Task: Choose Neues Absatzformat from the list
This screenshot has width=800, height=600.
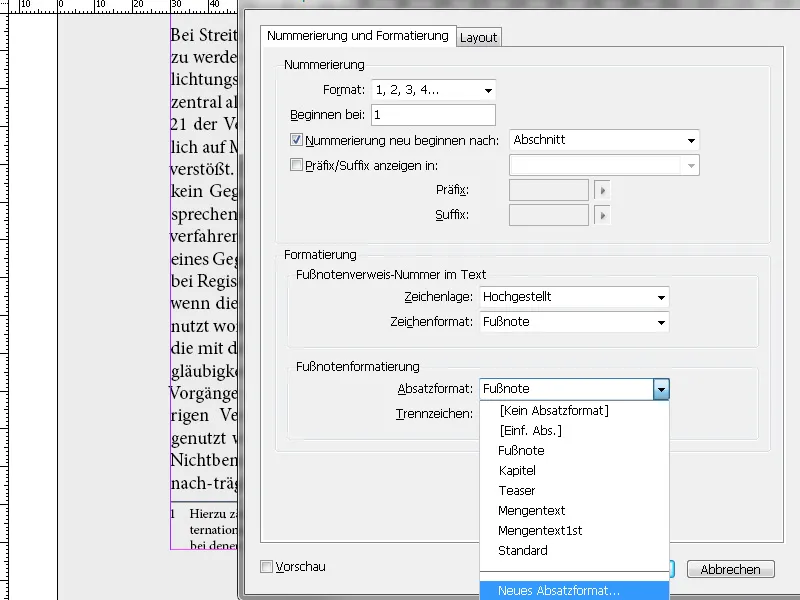Action: click(x=560, y=591)
